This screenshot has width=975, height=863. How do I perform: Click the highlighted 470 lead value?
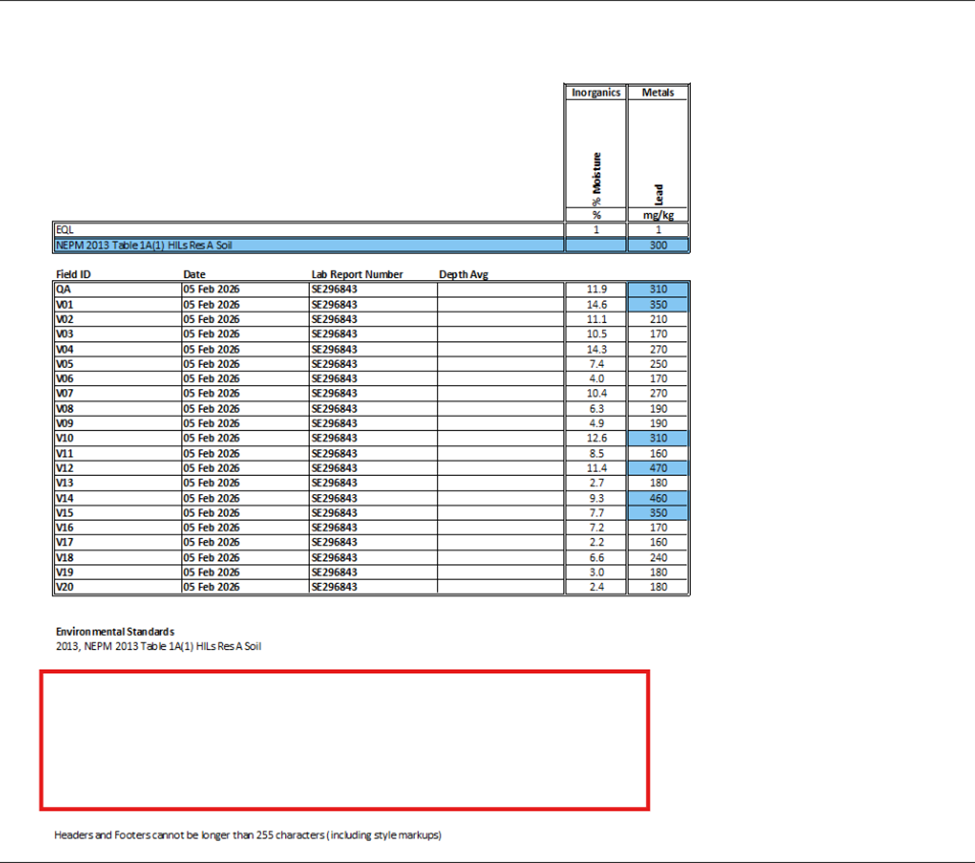tap(658, 468)
